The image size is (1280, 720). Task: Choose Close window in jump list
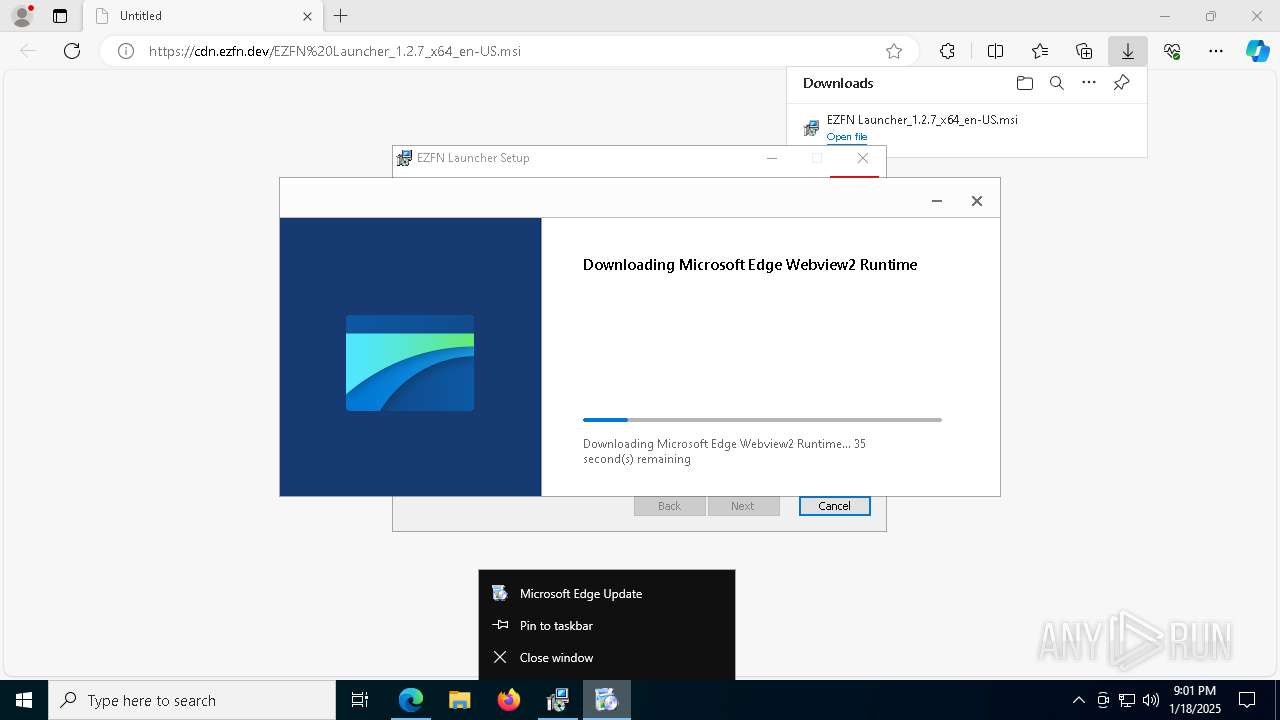(x=607, y=657)
